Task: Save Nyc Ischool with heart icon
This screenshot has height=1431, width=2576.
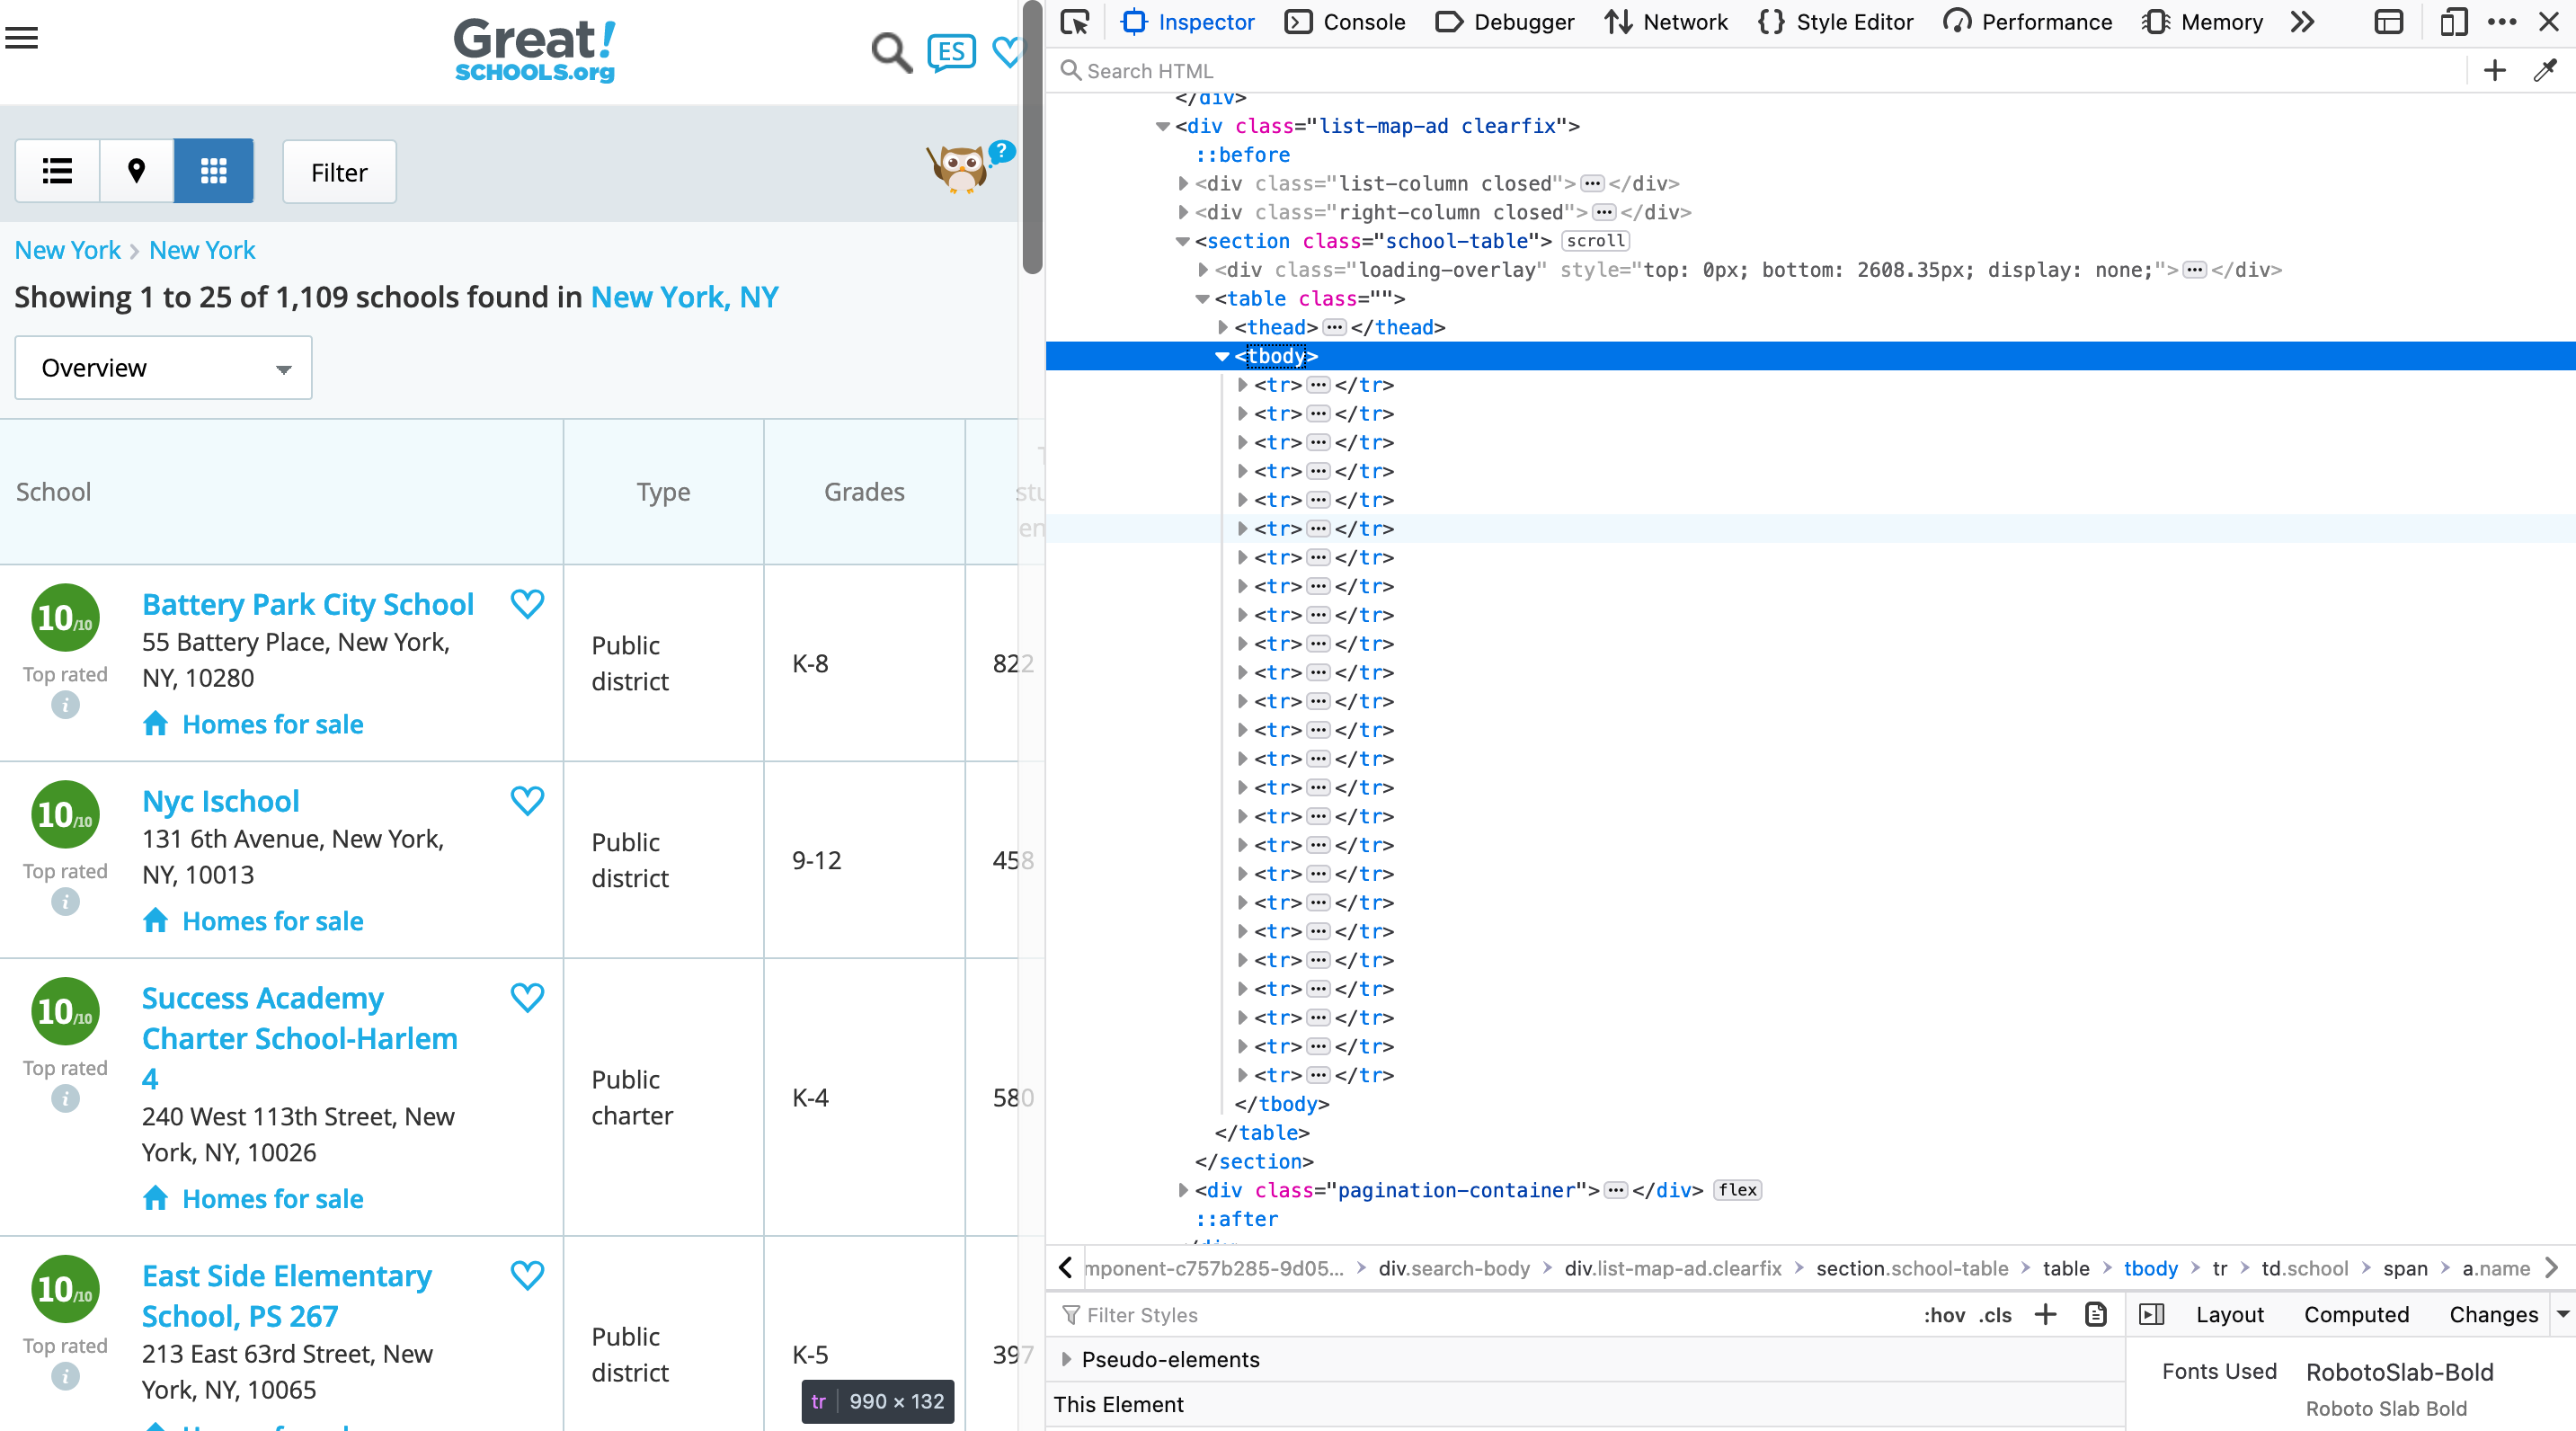Action: [527, 801]
